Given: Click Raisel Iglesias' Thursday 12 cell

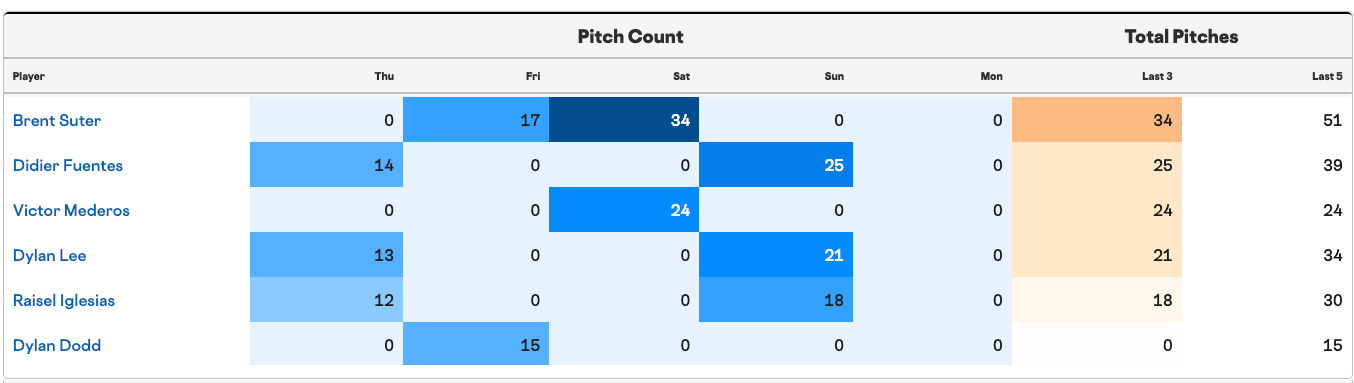Looking at the screenshot, I should (x=326, y=300).
